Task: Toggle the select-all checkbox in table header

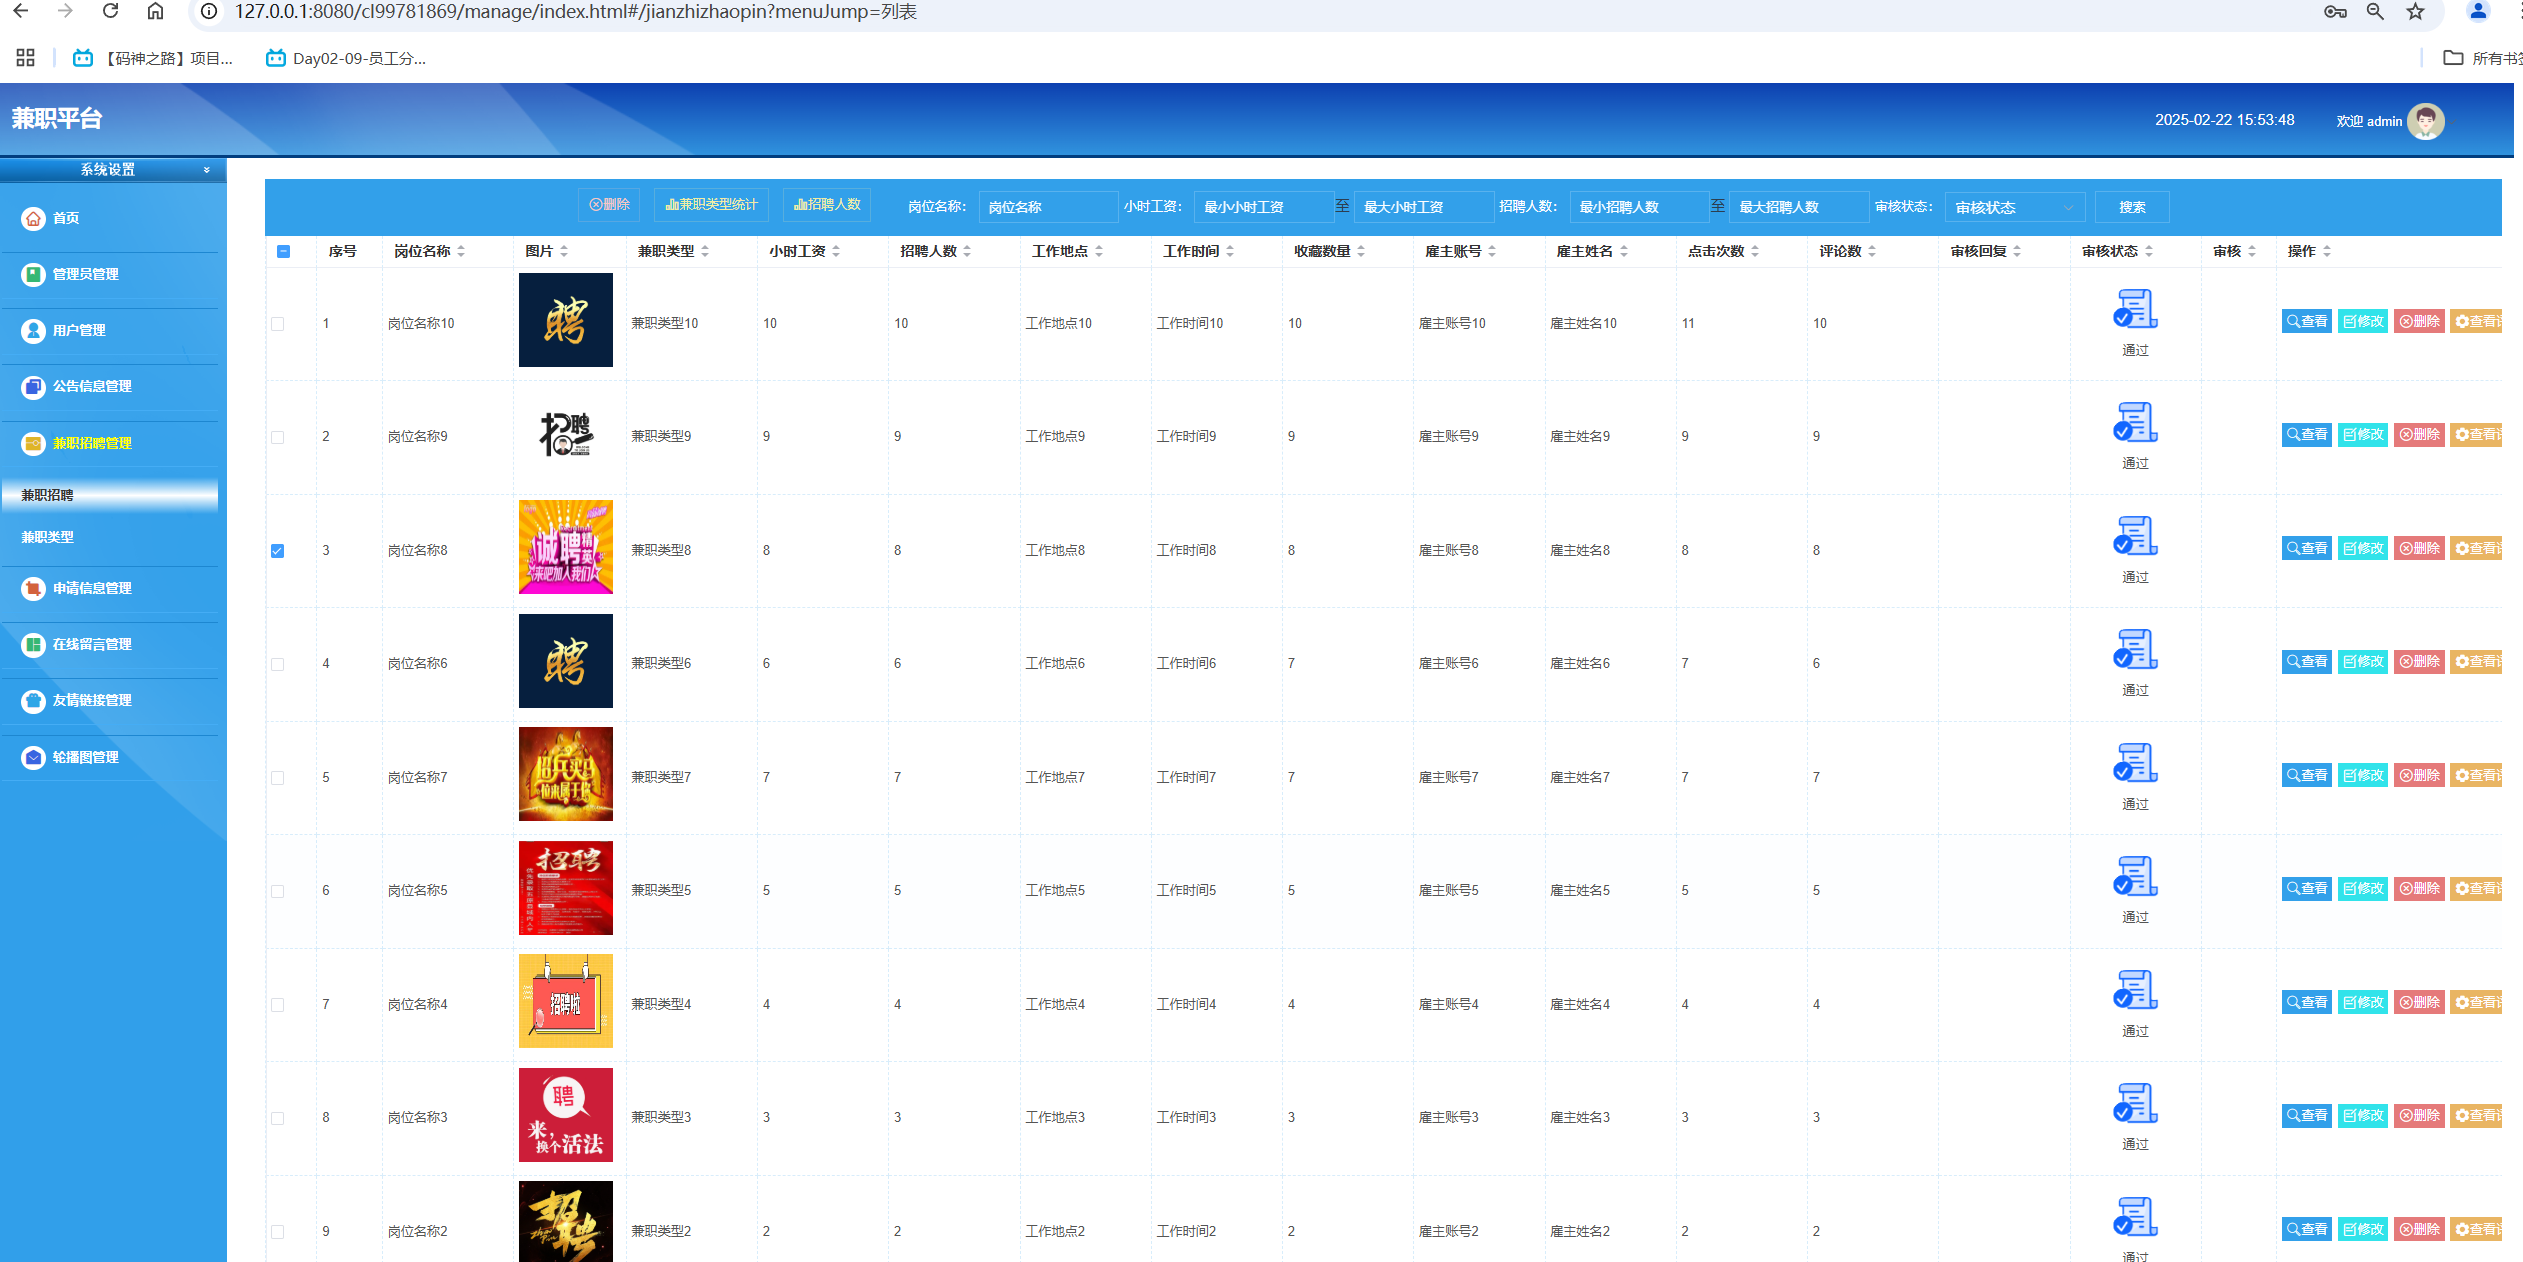Action: coord(283,252)
